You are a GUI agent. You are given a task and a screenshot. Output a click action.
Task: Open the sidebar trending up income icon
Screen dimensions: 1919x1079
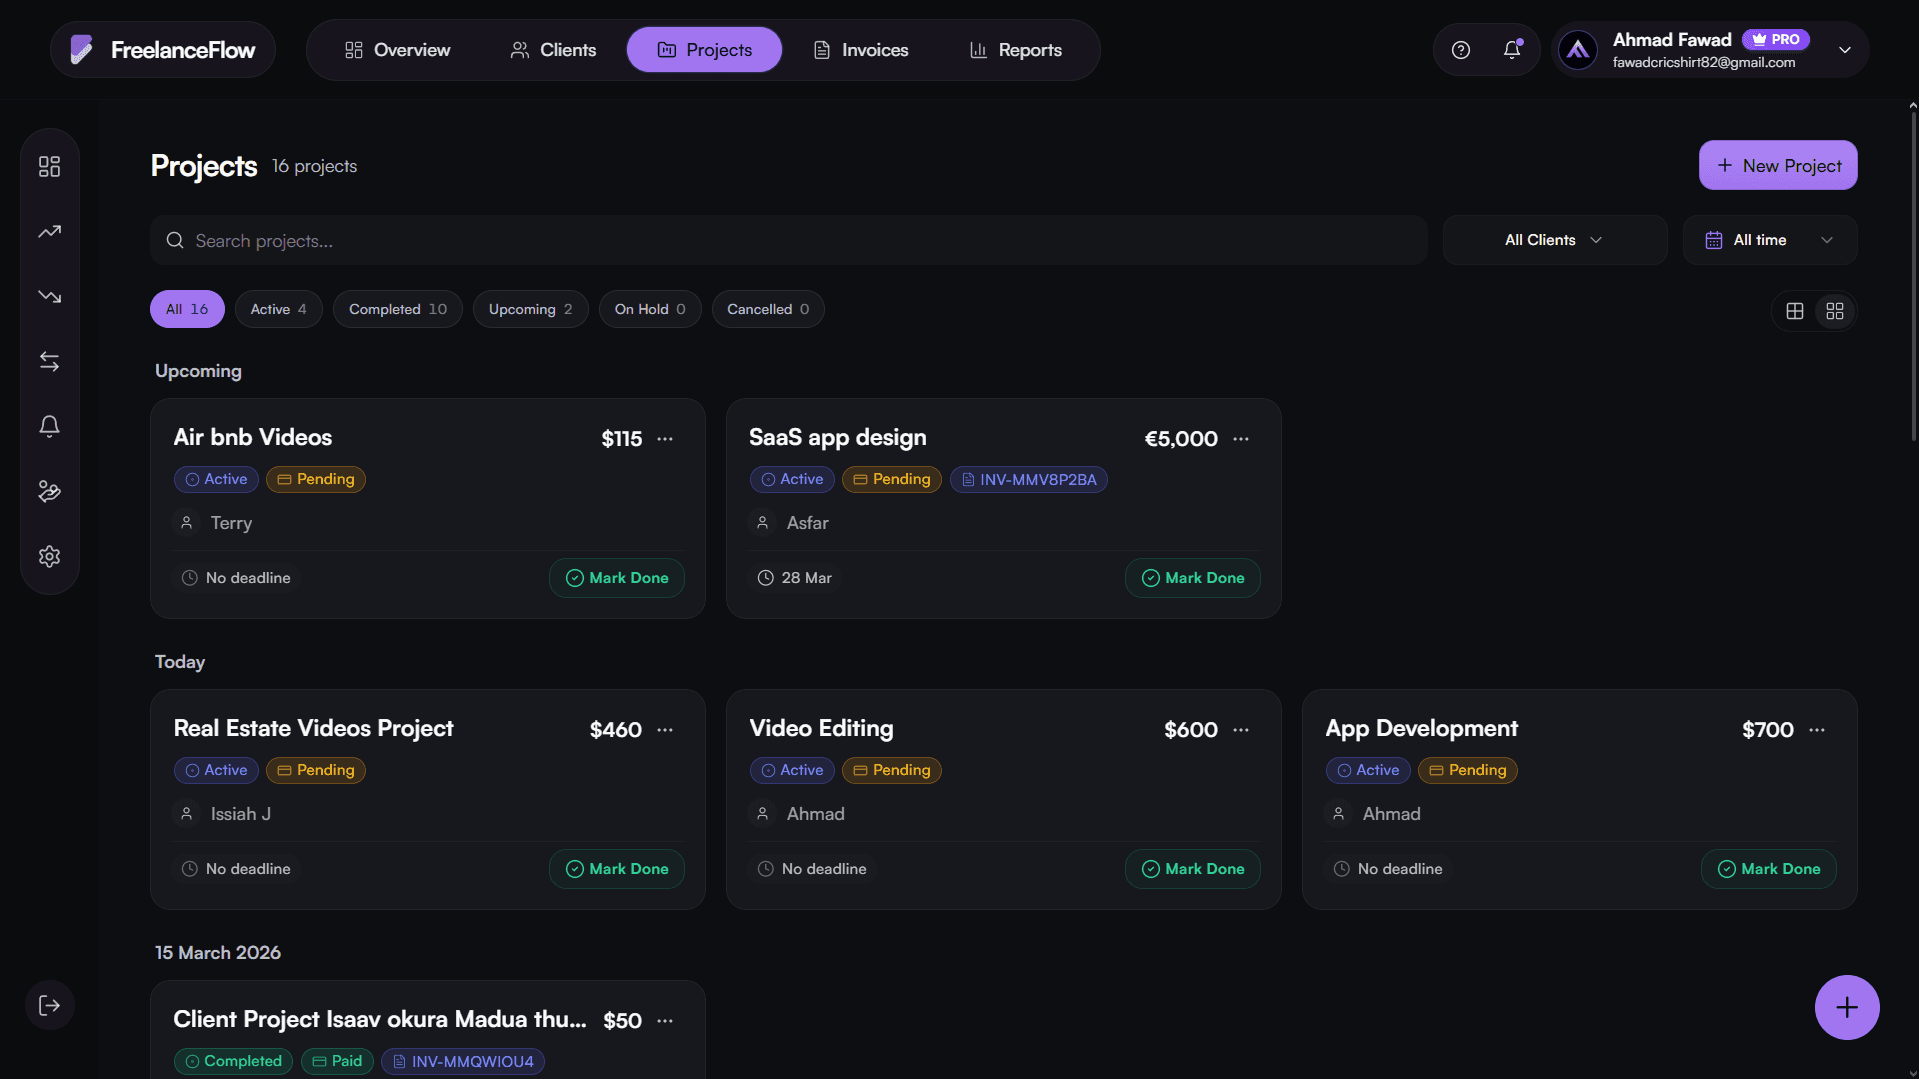pyautogui.click(x=49, y=231)
